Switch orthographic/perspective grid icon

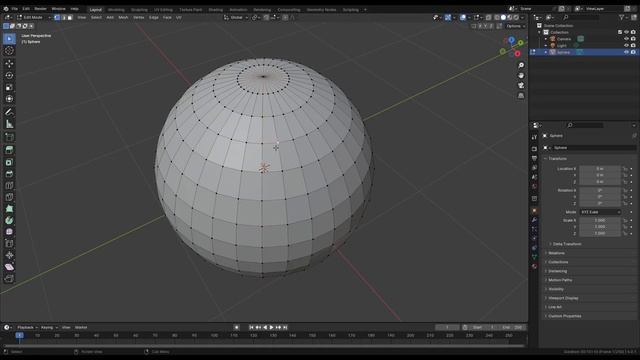[x=521, y=96]
